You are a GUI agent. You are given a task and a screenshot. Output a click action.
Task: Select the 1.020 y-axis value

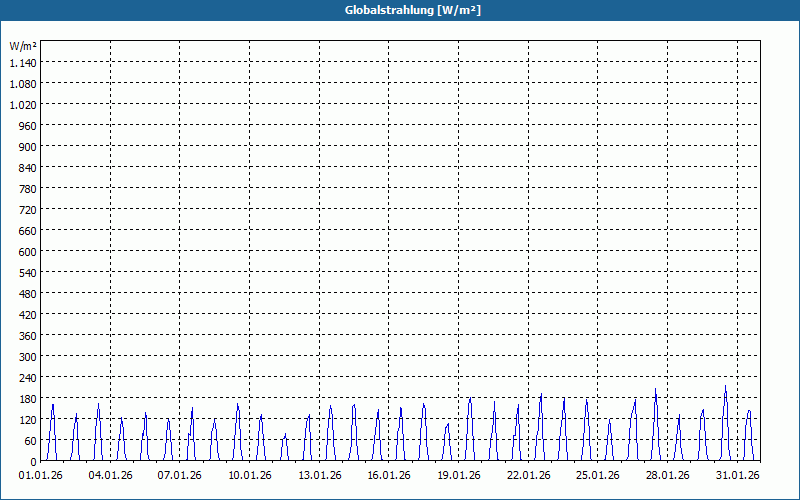[23, 105]
